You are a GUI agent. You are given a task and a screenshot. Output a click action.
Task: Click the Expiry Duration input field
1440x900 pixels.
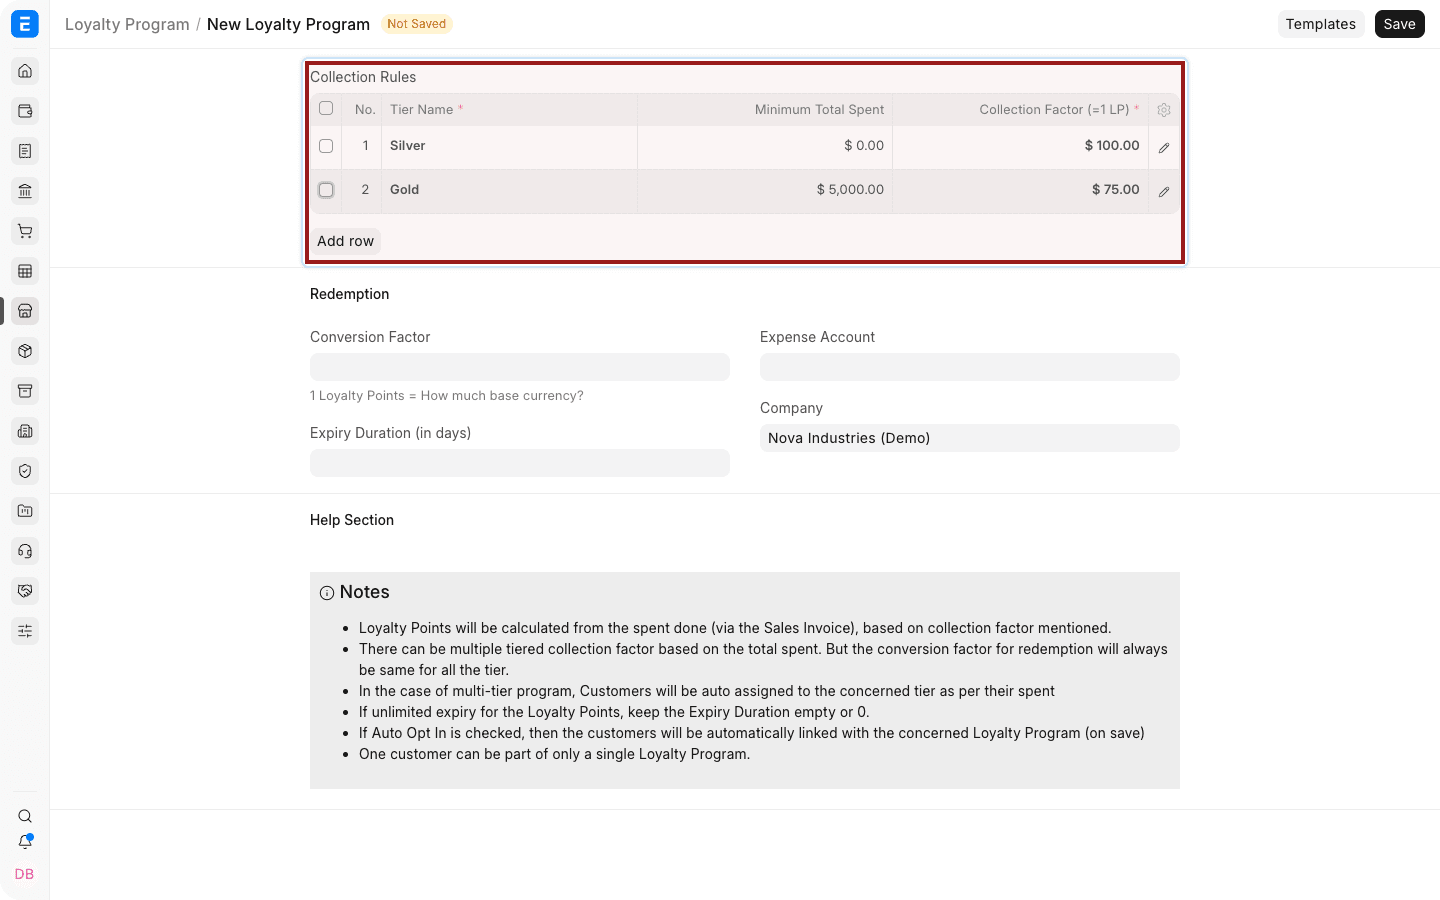tap(520, 463)
